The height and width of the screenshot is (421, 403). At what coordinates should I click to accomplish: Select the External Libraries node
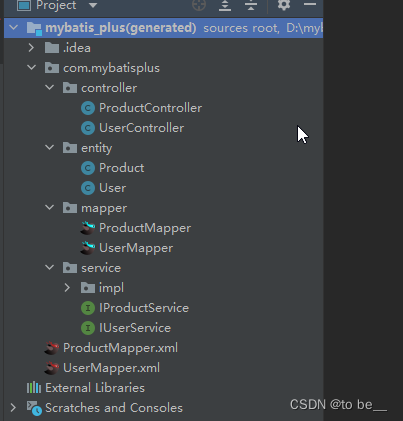(x=163, y=388)
